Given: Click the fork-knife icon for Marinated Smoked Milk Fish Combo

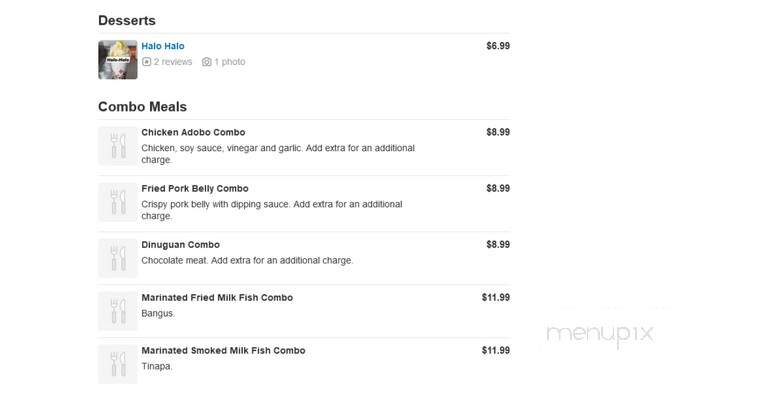Looking at the screenshot, I should (x=118, y=364).
